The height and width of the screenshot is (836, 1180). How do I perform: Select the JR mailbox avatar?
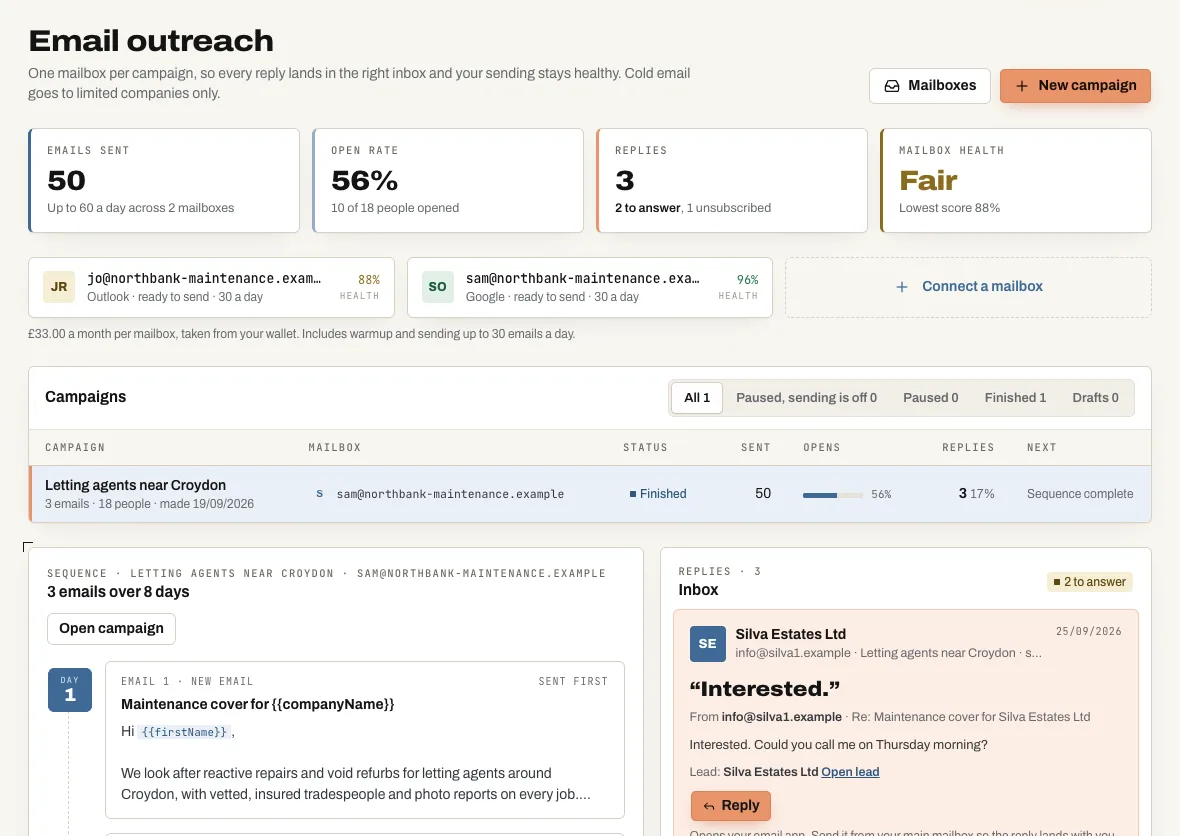59,287
